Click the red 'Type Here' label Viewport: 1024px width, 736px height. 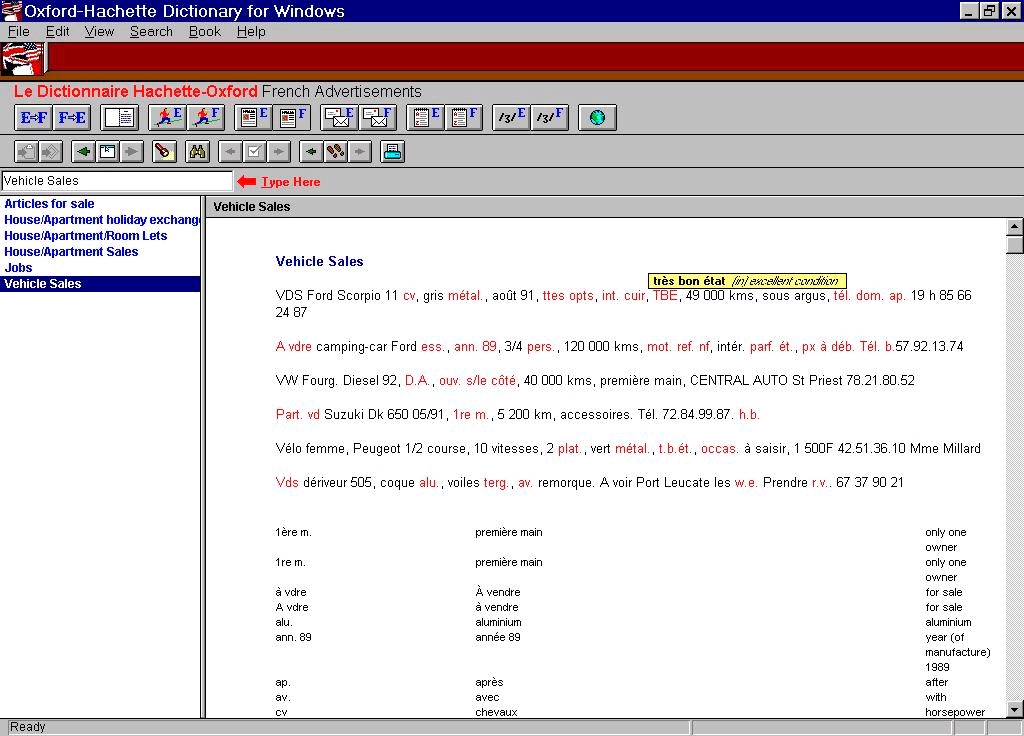click(291, 182)
